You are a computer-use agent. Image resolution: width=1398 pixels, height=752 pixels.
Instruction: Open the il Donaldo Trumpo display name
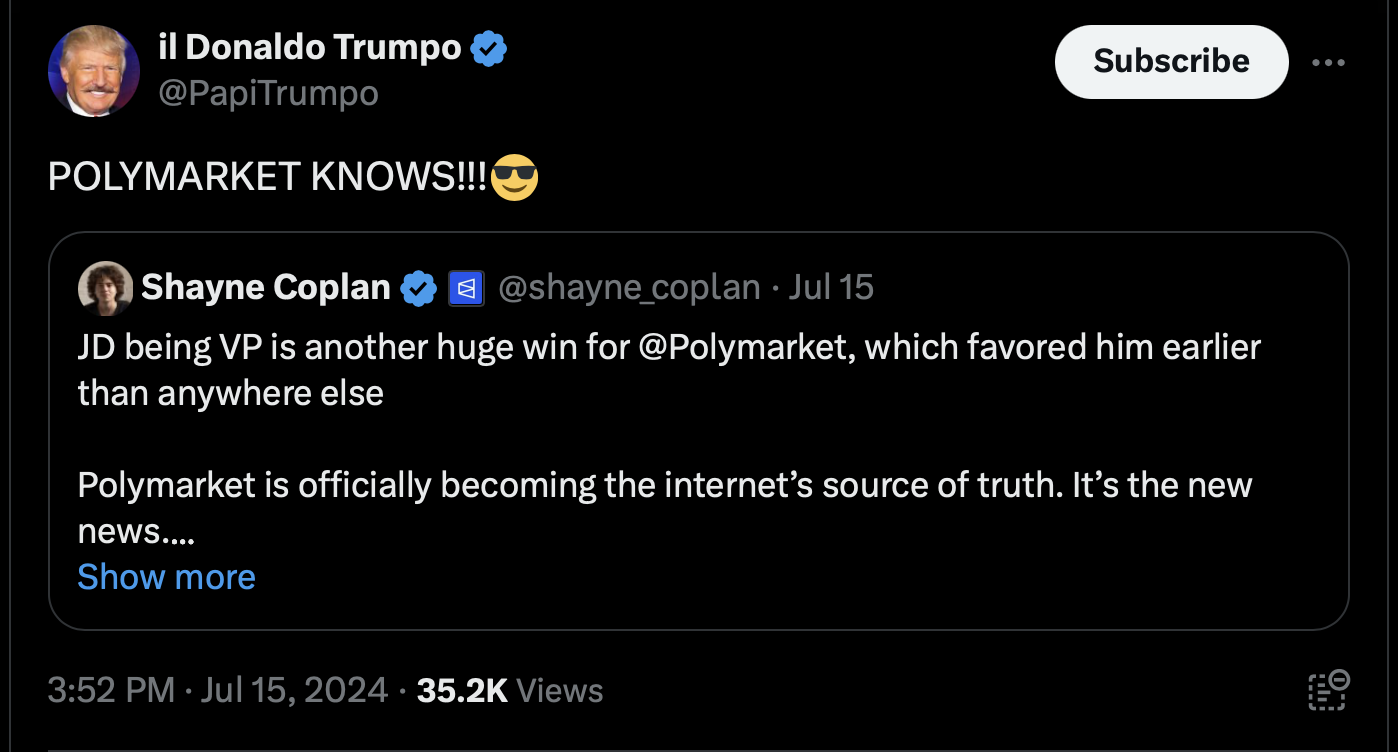coord(310,47)
